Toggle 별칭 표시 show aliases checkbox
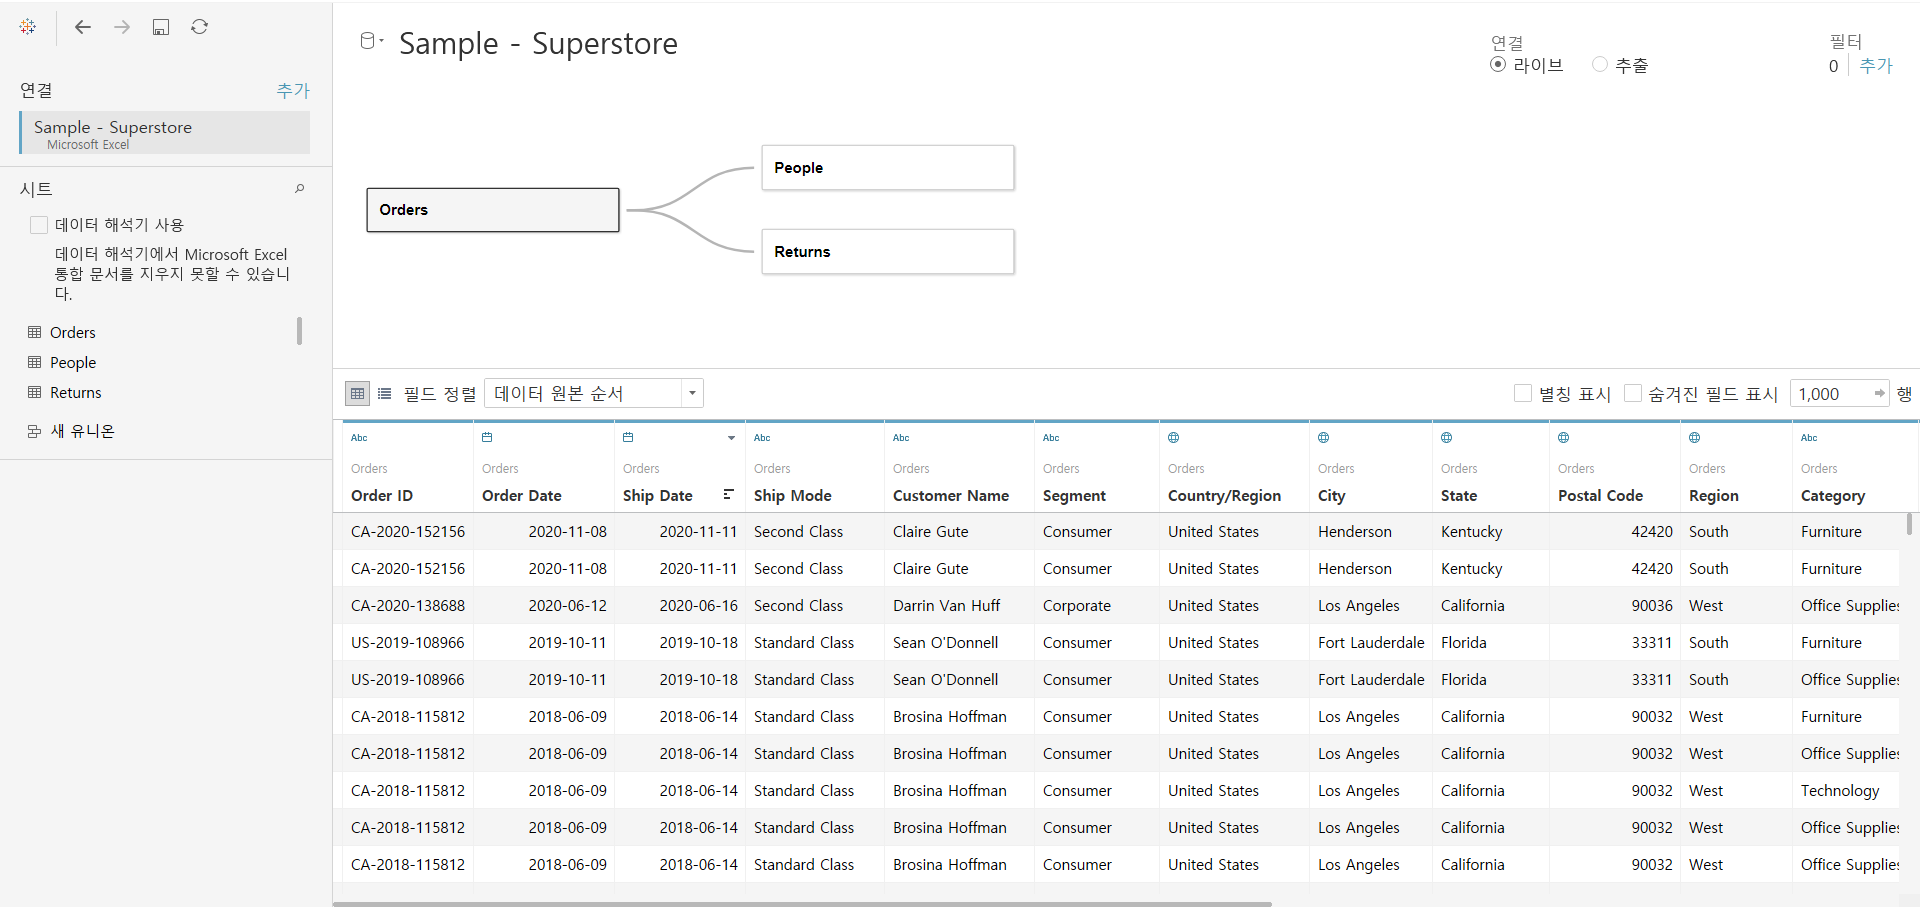 1523,393
